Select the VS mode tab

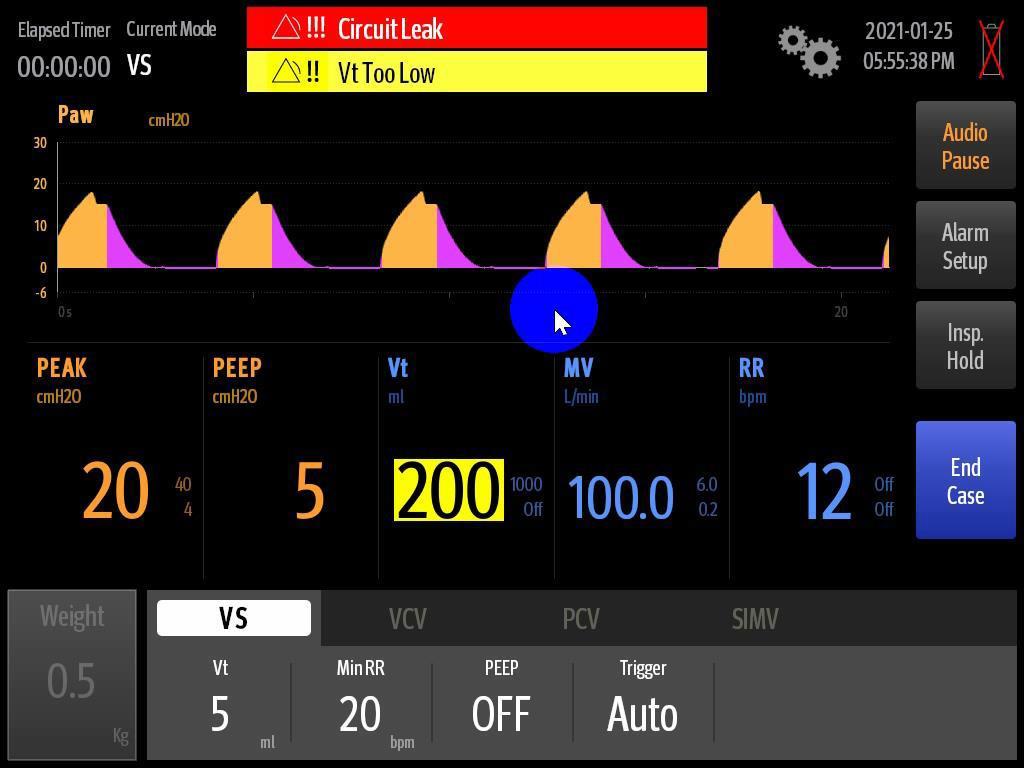[x=234, y=618]
